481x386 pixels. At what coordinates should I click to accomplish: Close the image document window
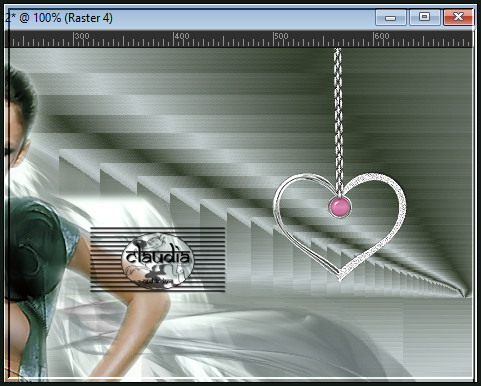point(458,17)
